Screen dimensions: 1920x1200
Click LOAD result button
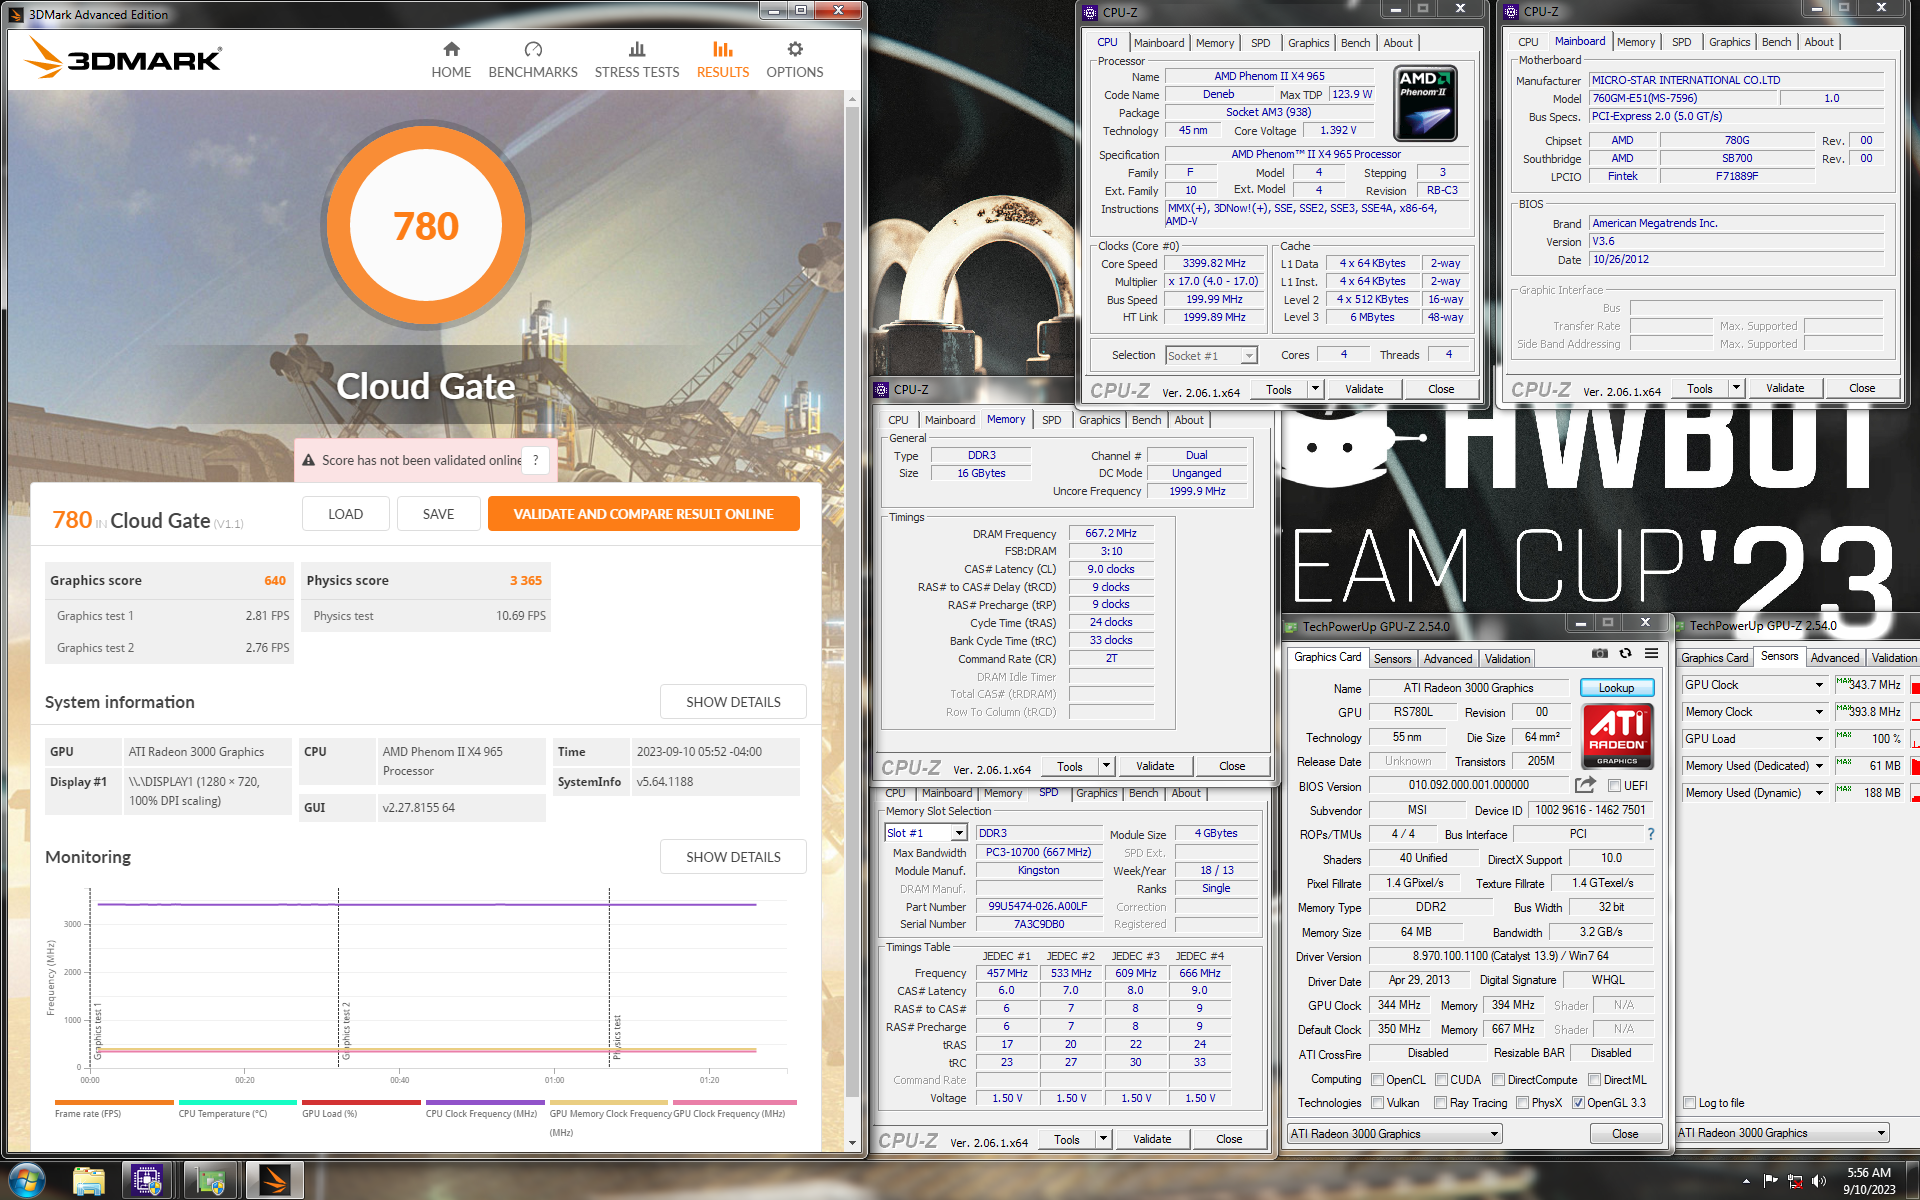tap(345, 514)
